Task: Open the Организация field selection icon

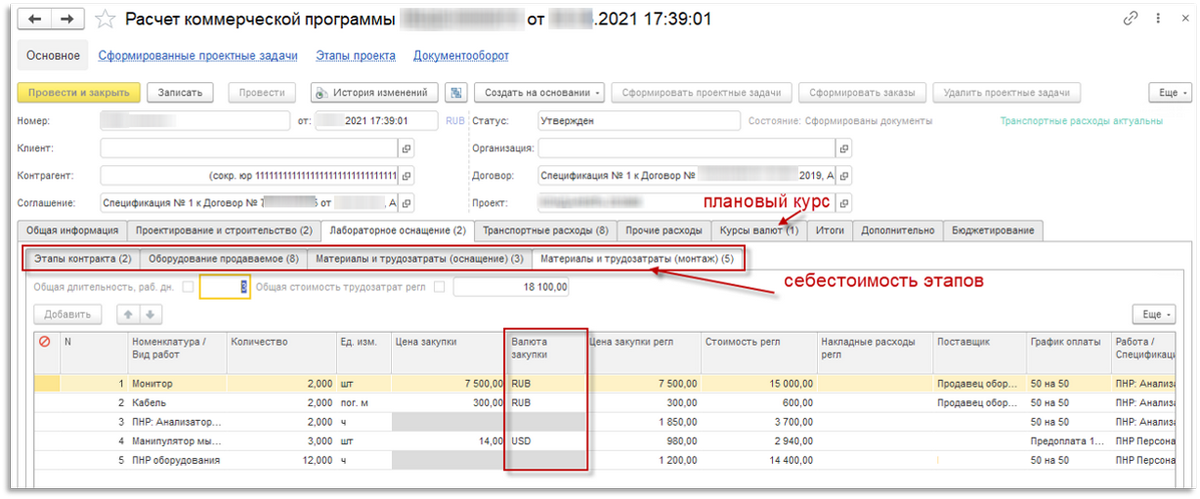Action: pyautogui.click(x=845, y=148)
